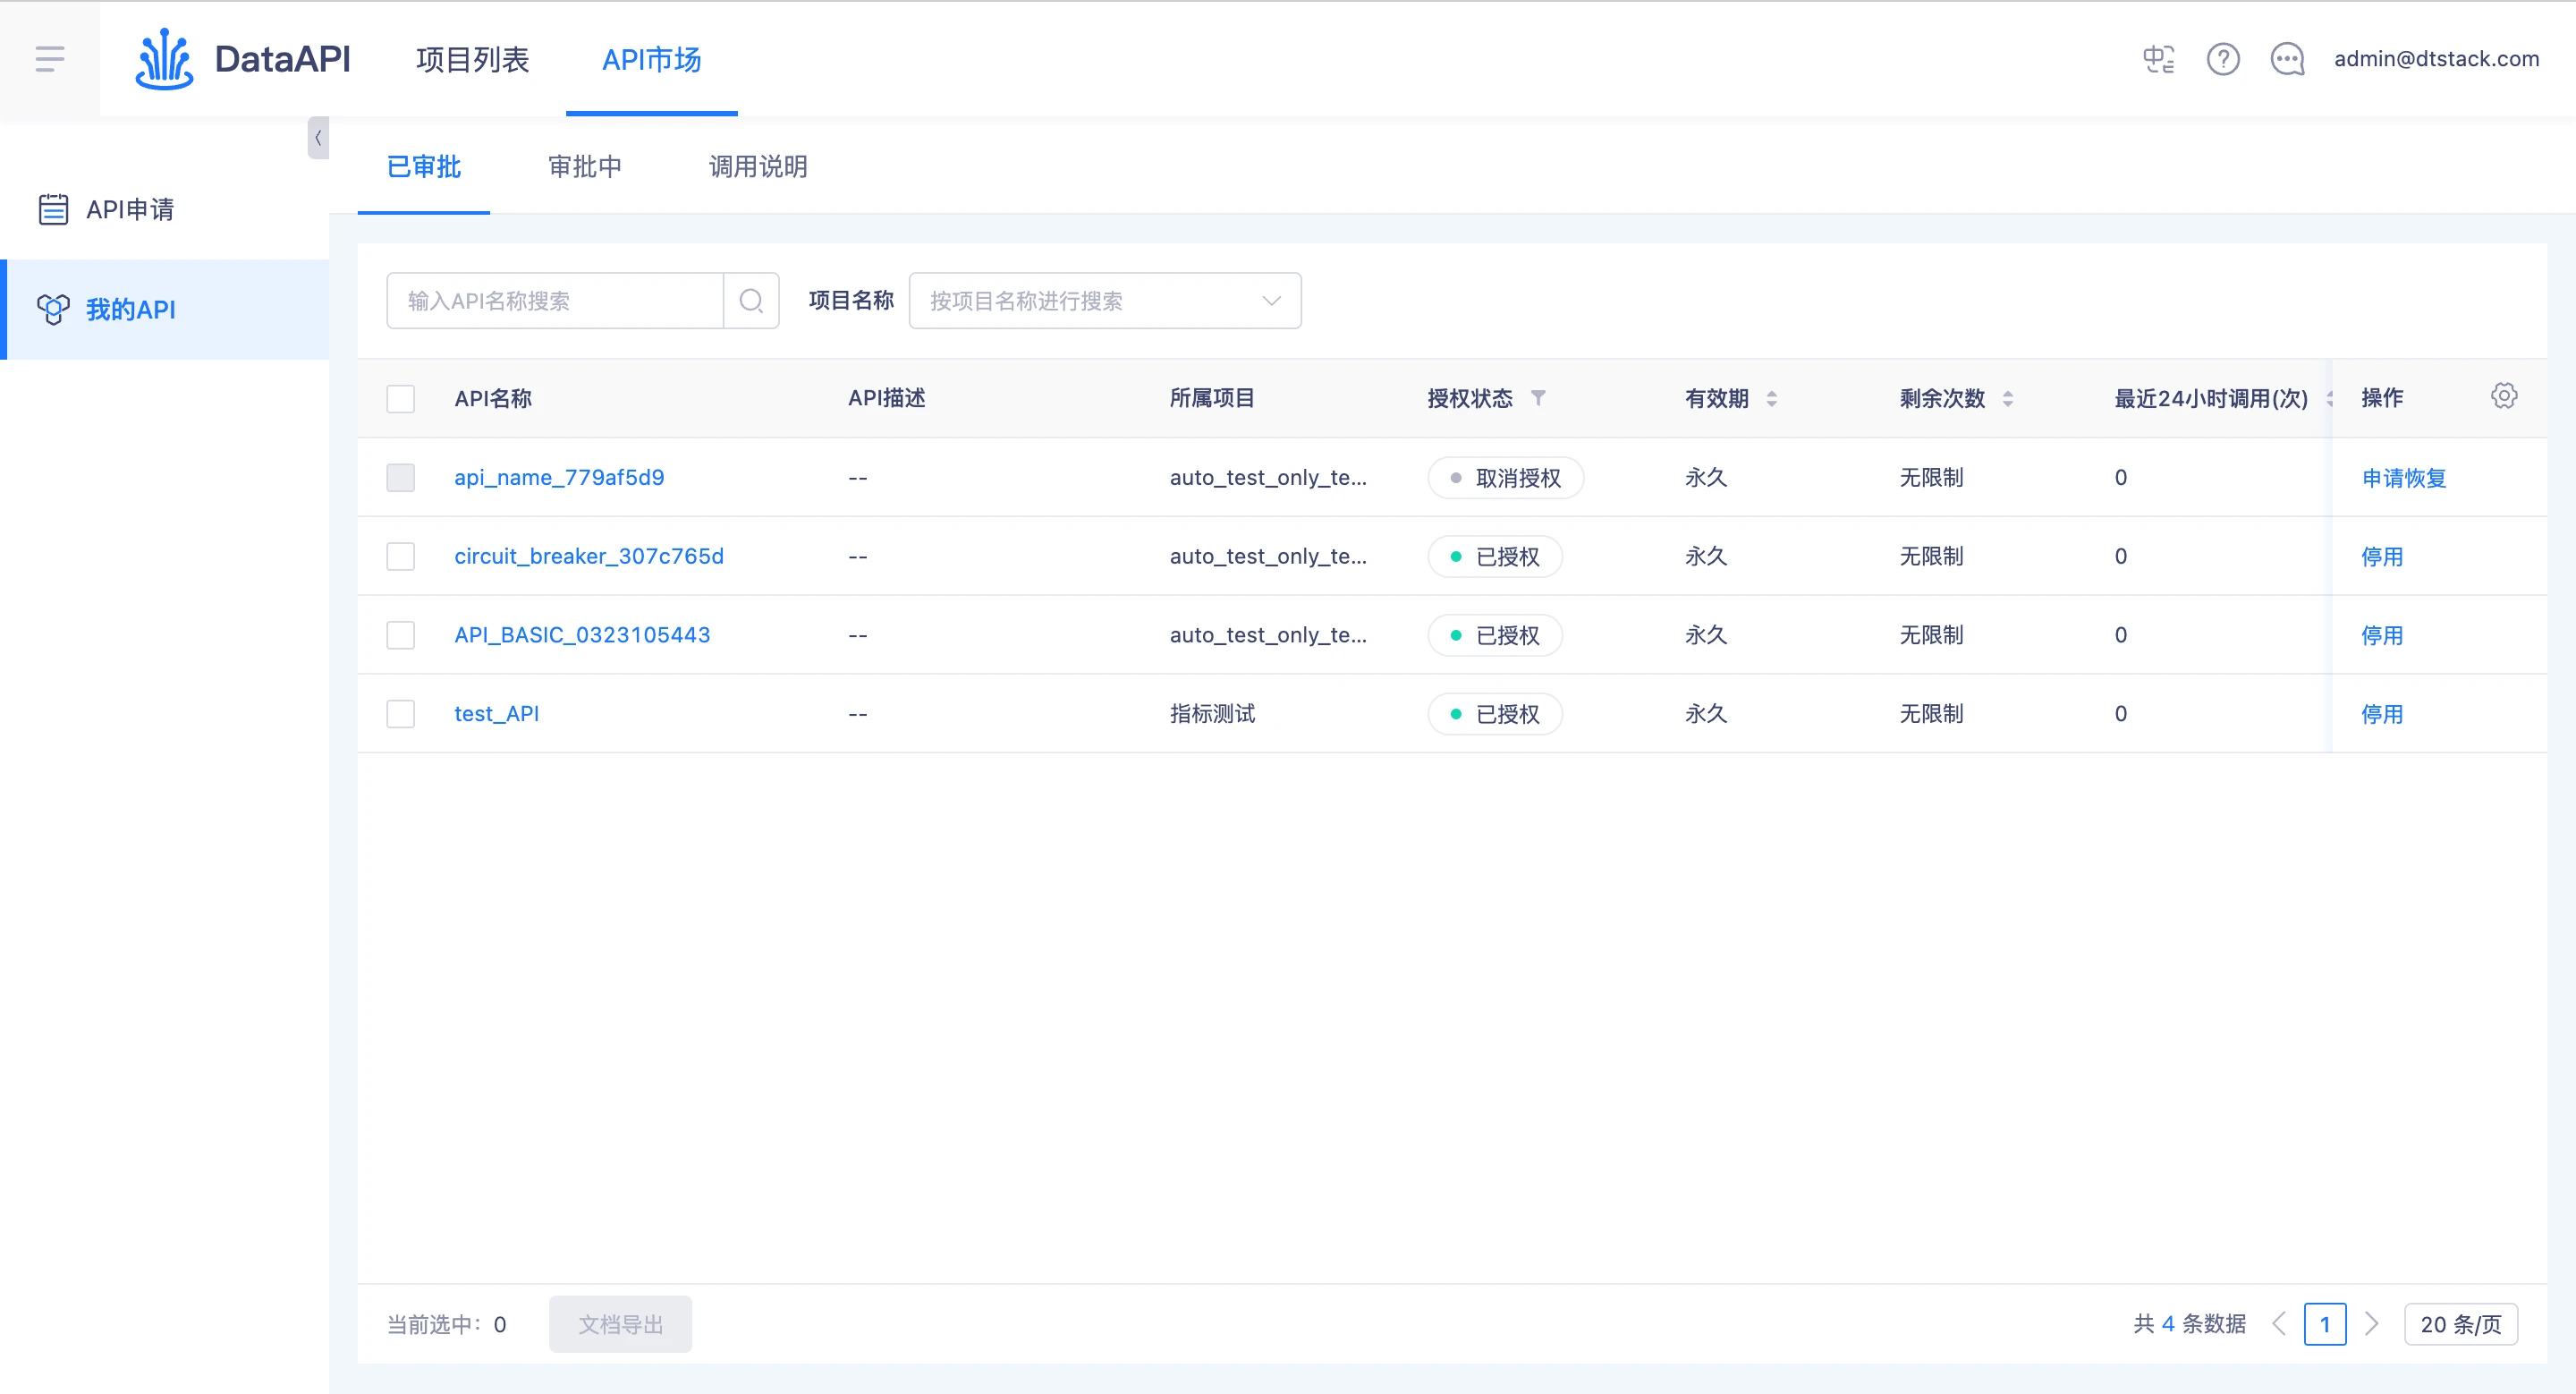Sort by the 有效期 column arrows
The height and width of the screenshot is (1394, 2576).
pos(1771,398)
